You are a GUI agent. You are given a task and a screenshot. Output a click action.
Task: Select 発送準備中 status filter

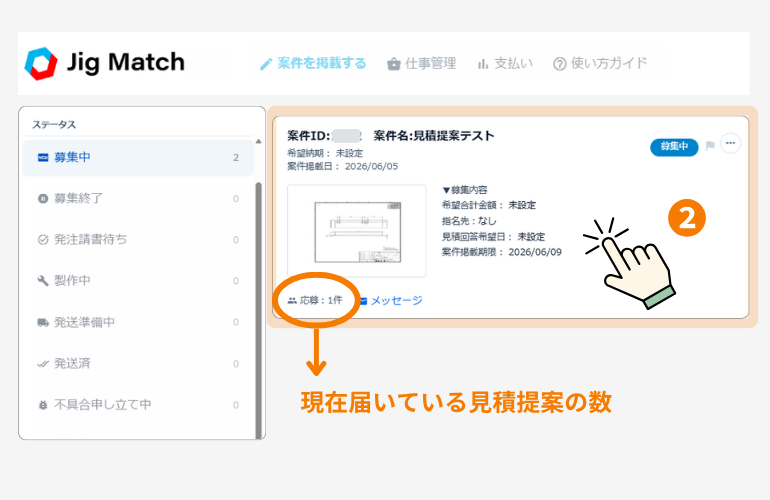pos(138,322)
